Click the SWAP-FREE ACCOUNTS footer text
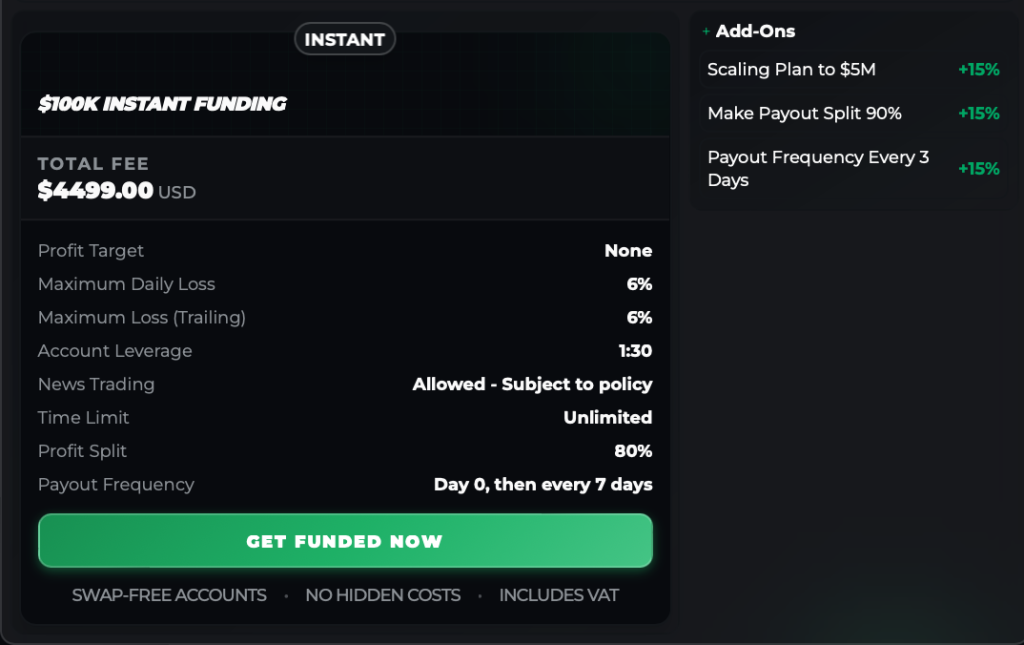 click(x=169, y=595)
